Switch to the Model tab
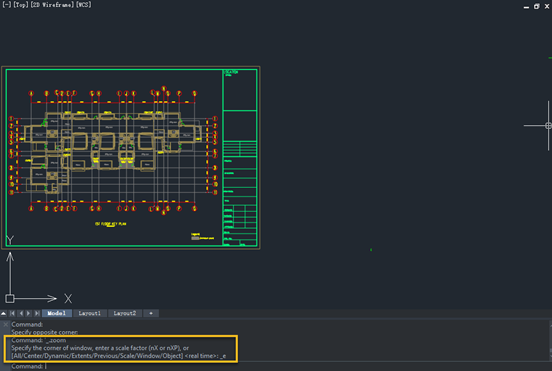Viewport: 552px width, 371px height. 57,313
